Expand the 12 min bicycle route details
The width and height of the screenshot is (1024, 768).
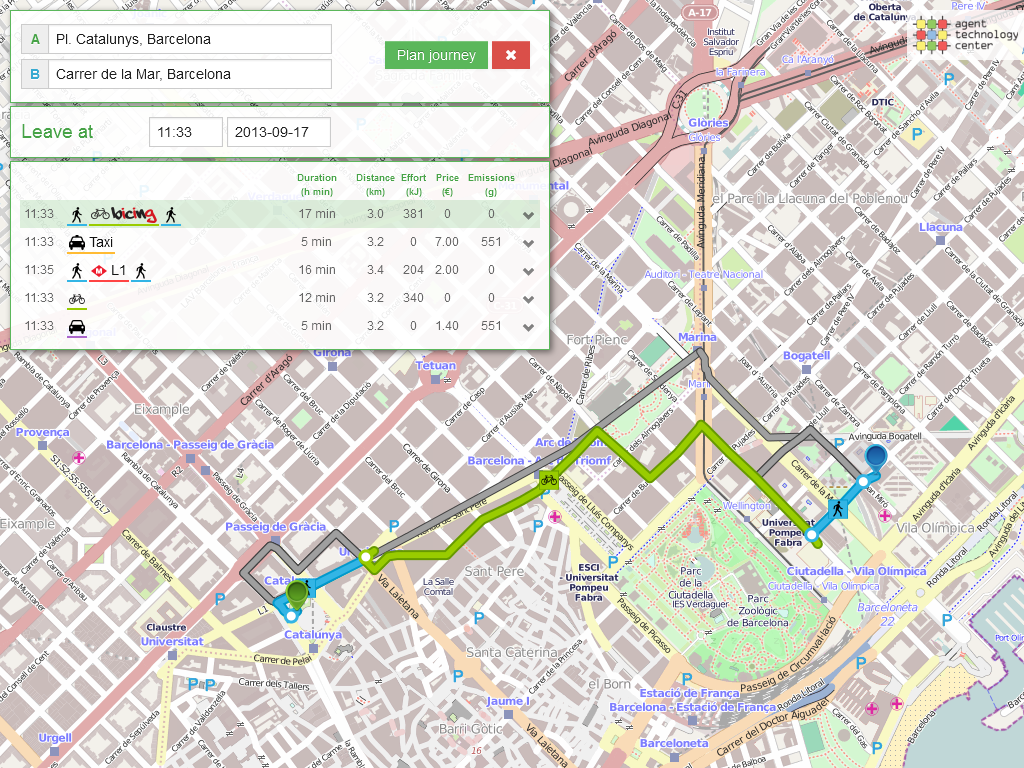coord(528,299)
